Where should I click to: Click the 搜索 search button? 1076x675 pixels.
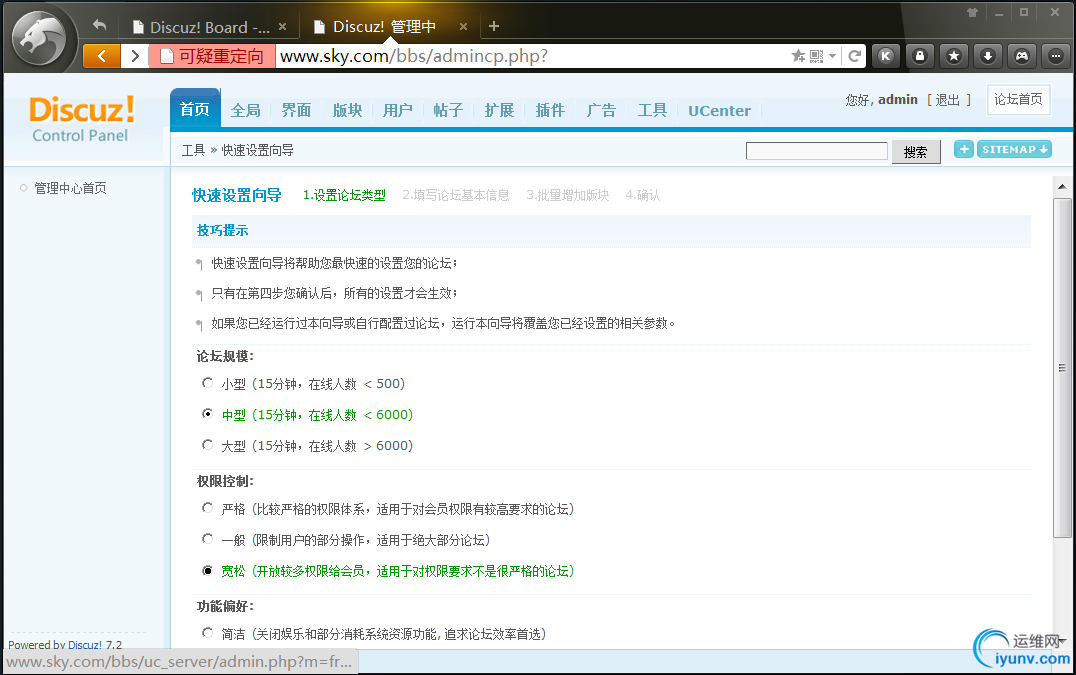point(915,152)
